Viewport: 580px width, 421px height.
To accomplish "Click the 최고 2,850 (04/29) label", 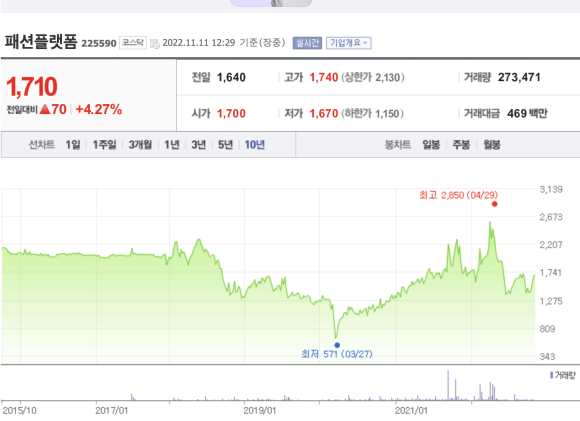I will (x=458, y=195).
